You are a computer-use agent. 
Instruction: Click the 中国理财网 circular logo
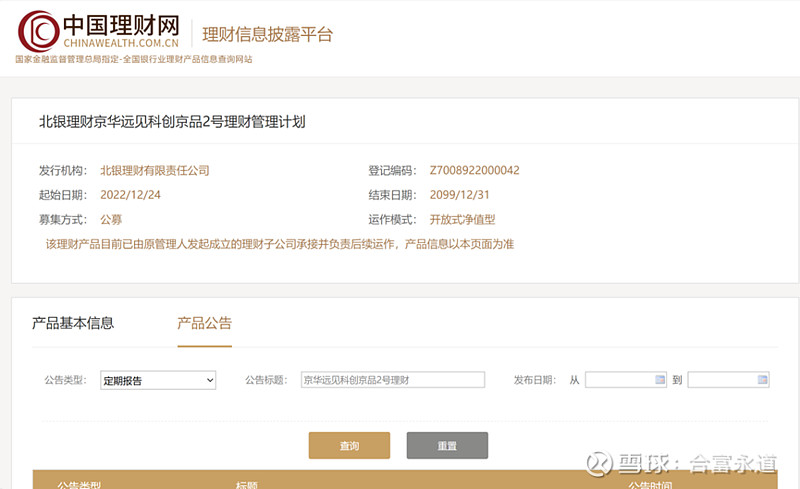38,32
